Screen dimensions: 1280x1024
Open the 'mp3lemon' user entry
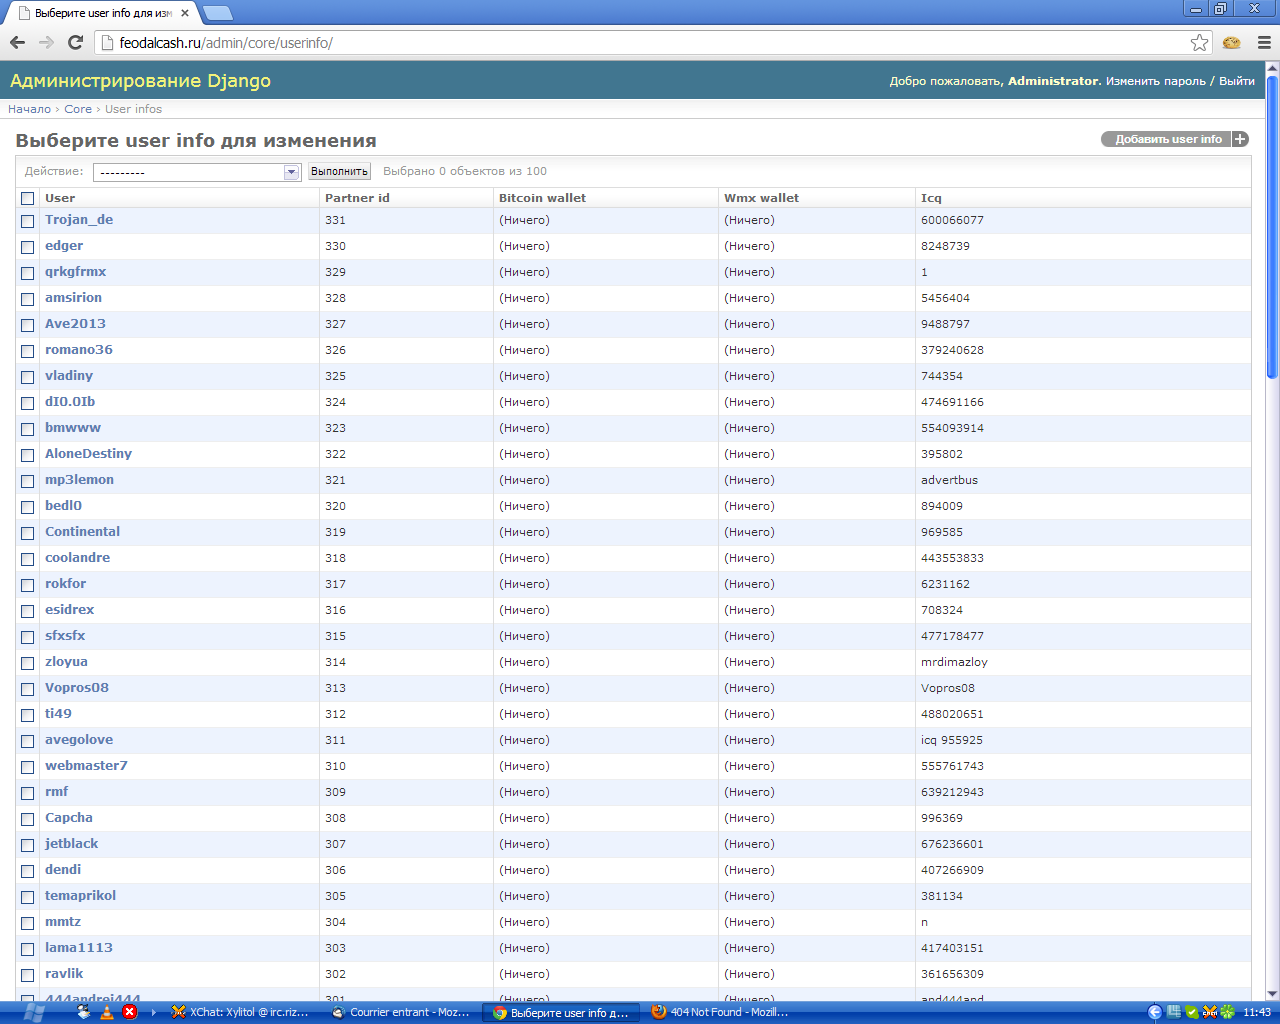80,480
